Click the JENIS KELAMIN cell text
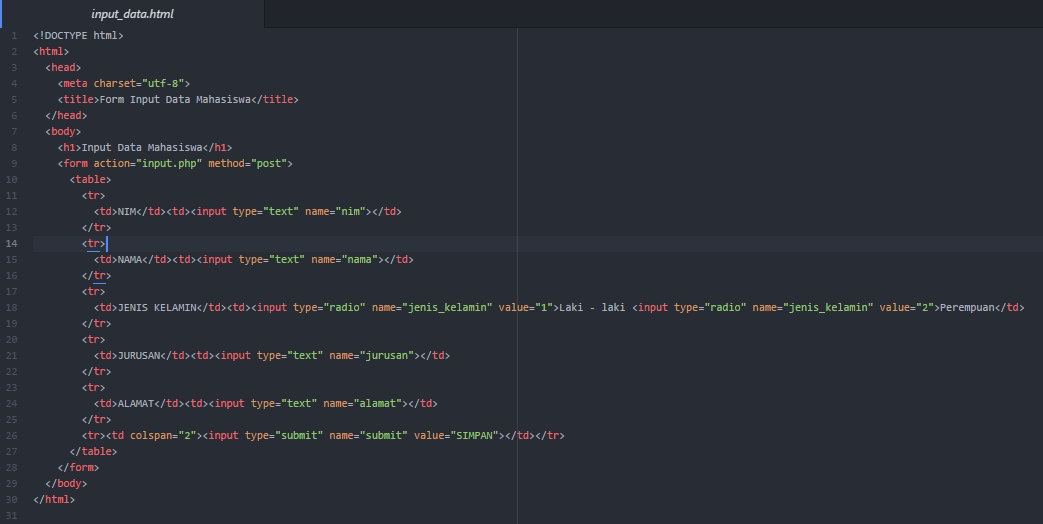This screenshot has height=524, width=1043. (x=157, y=307)
